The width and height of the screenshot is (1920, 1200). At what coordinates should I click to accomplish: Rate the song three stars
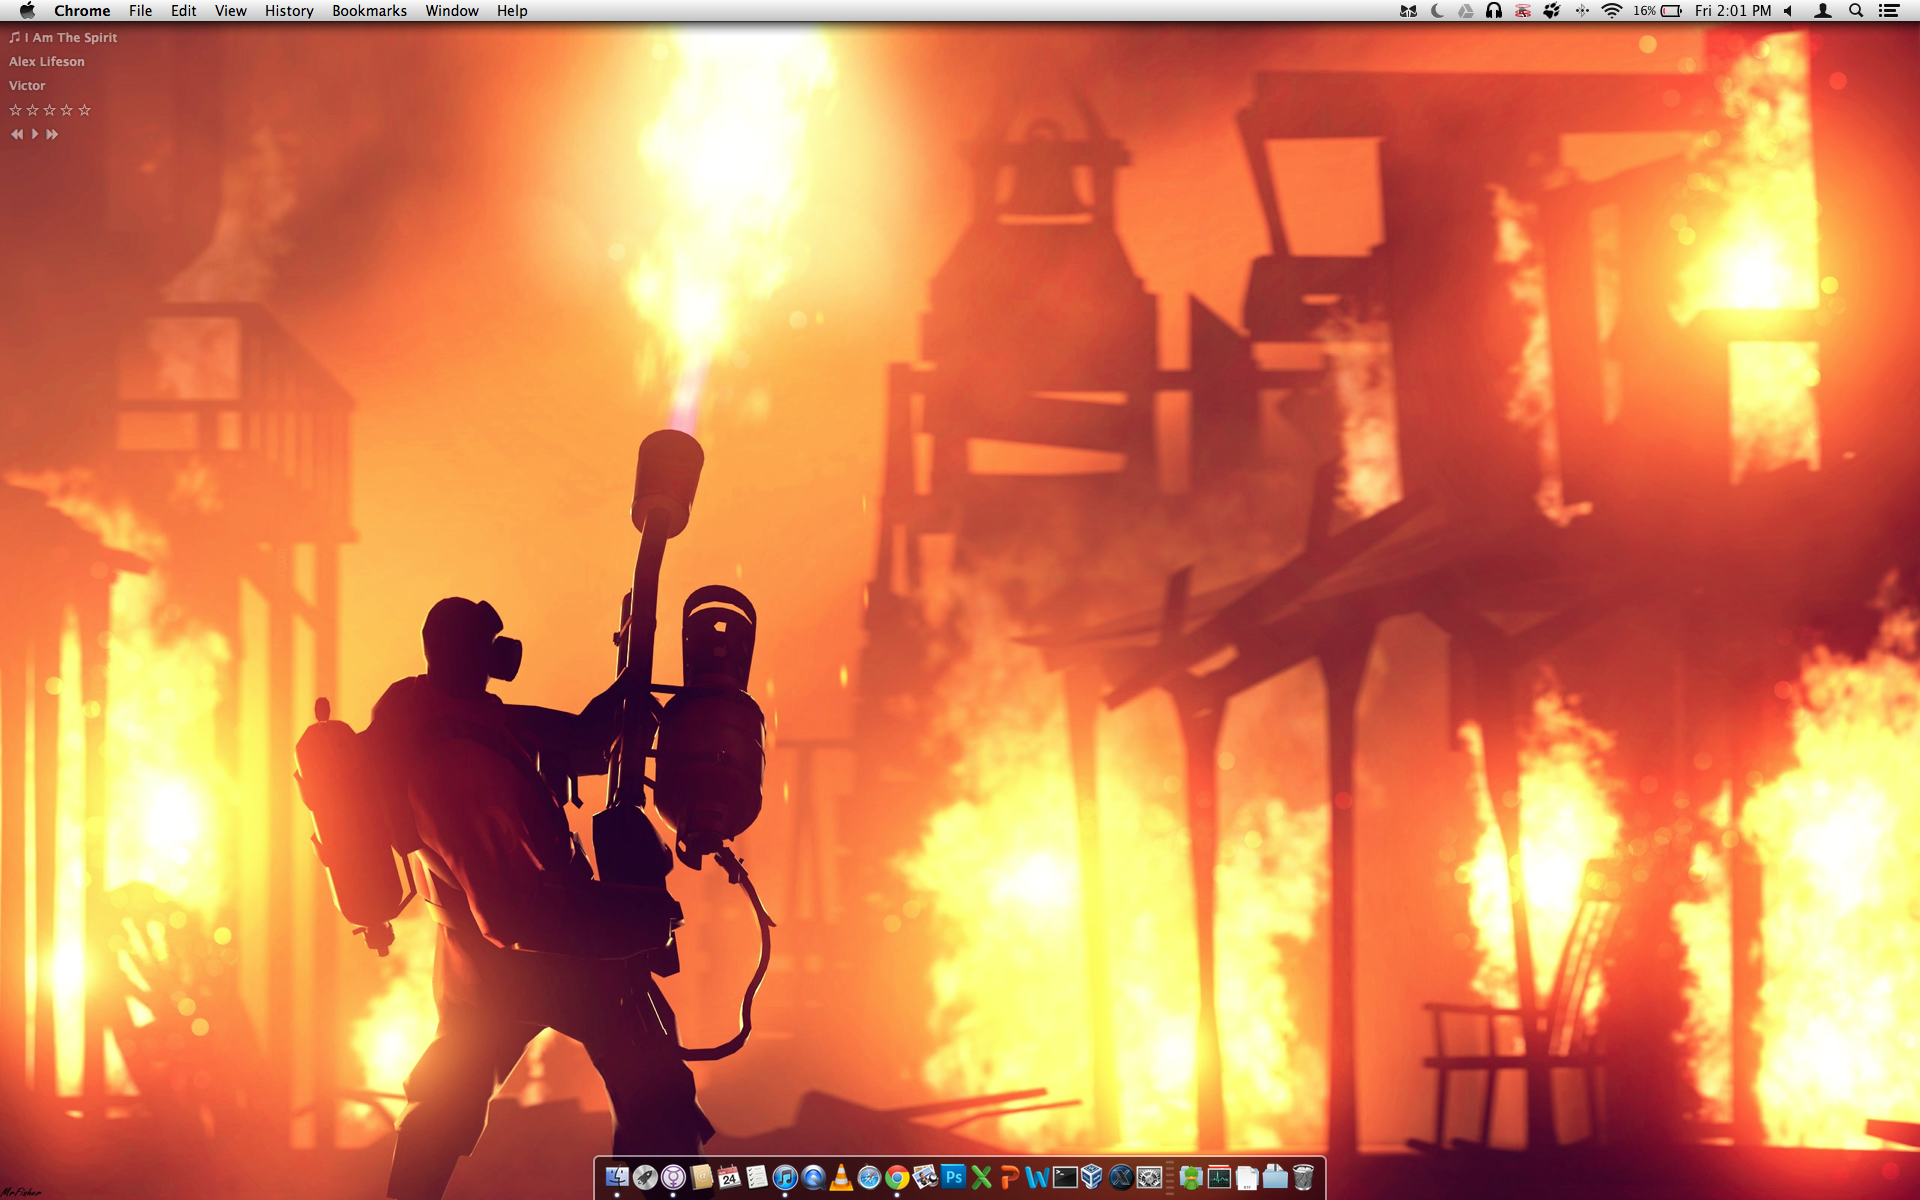[x=49, y=110]
